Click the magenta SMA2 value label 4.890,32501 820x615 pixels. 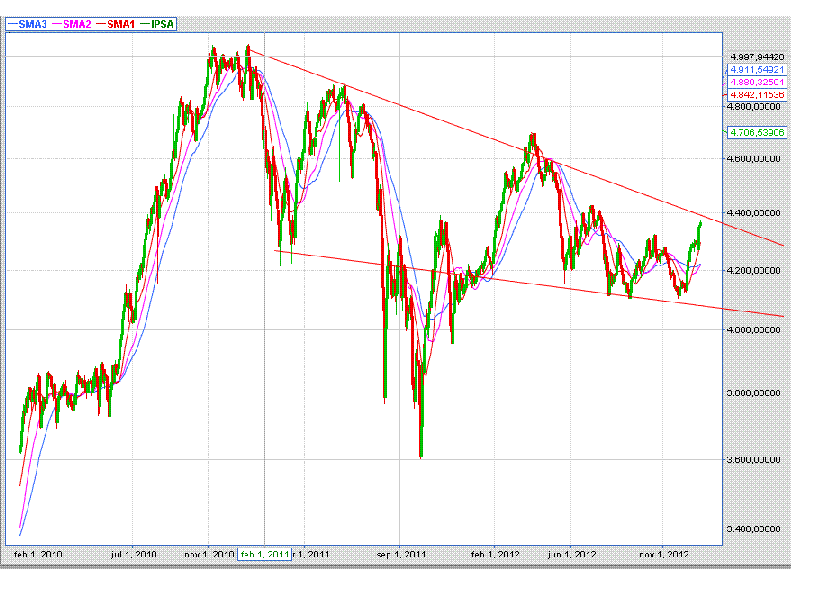tap(755, 82)
